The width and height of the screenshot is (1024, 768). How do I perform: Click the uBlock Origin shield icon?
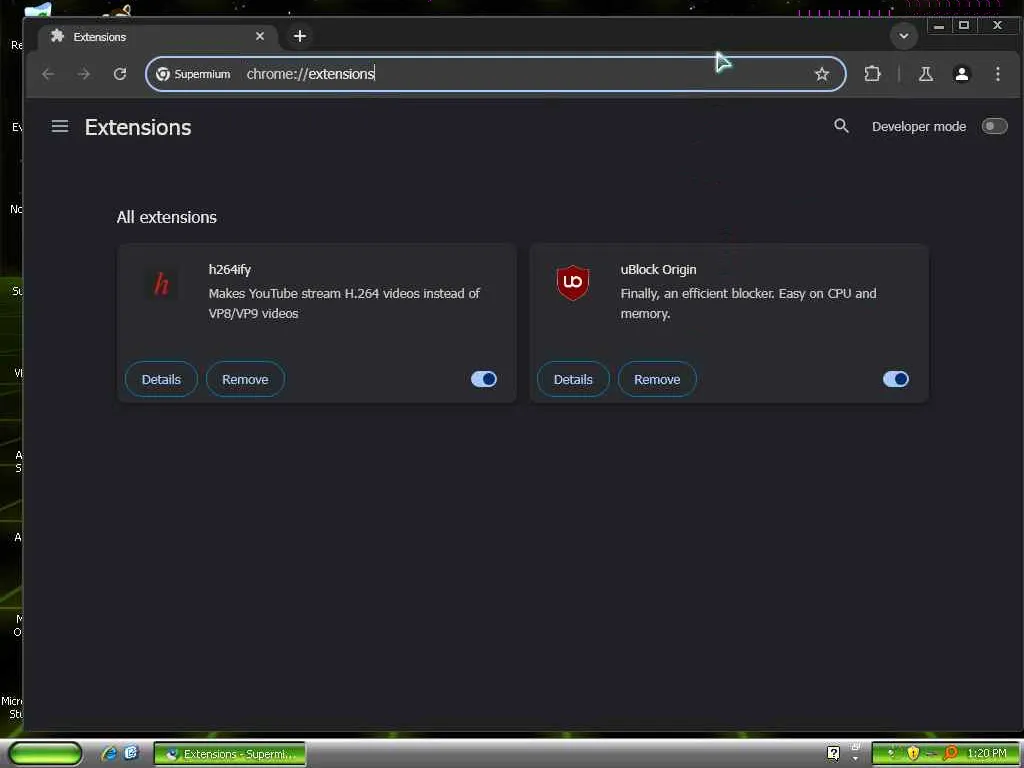click(x=573, y=283)
